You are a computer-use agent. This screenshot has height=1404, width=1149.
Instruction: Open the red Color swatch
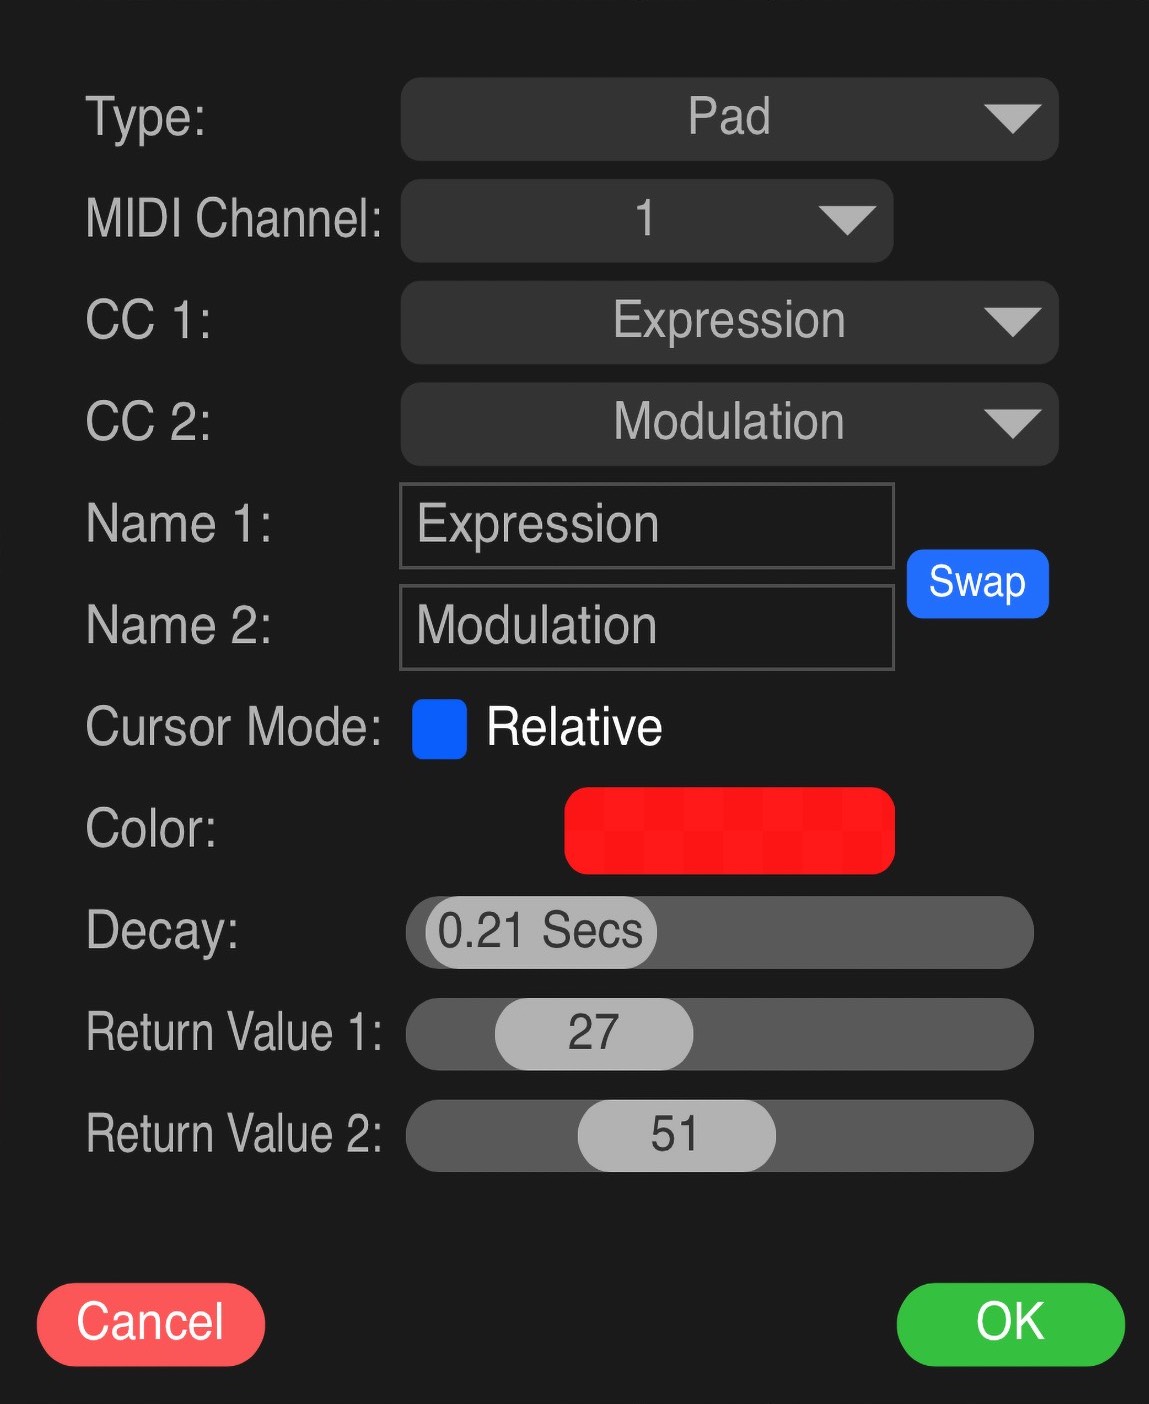pos(729,830)
